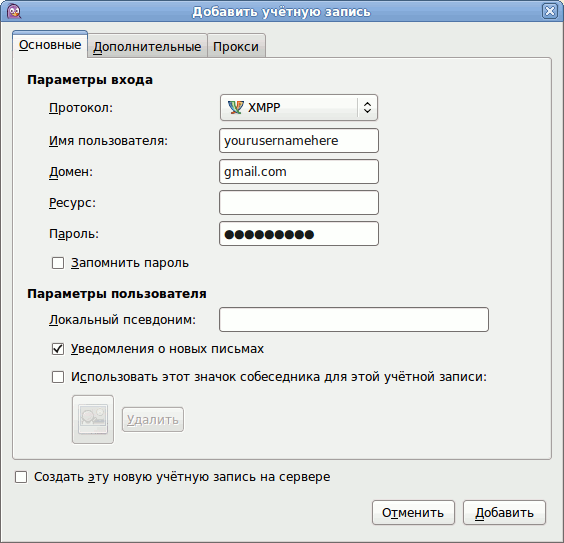Click the disabled Удалить button
This screenshot has width=564, height=543.
pos(153,419)
